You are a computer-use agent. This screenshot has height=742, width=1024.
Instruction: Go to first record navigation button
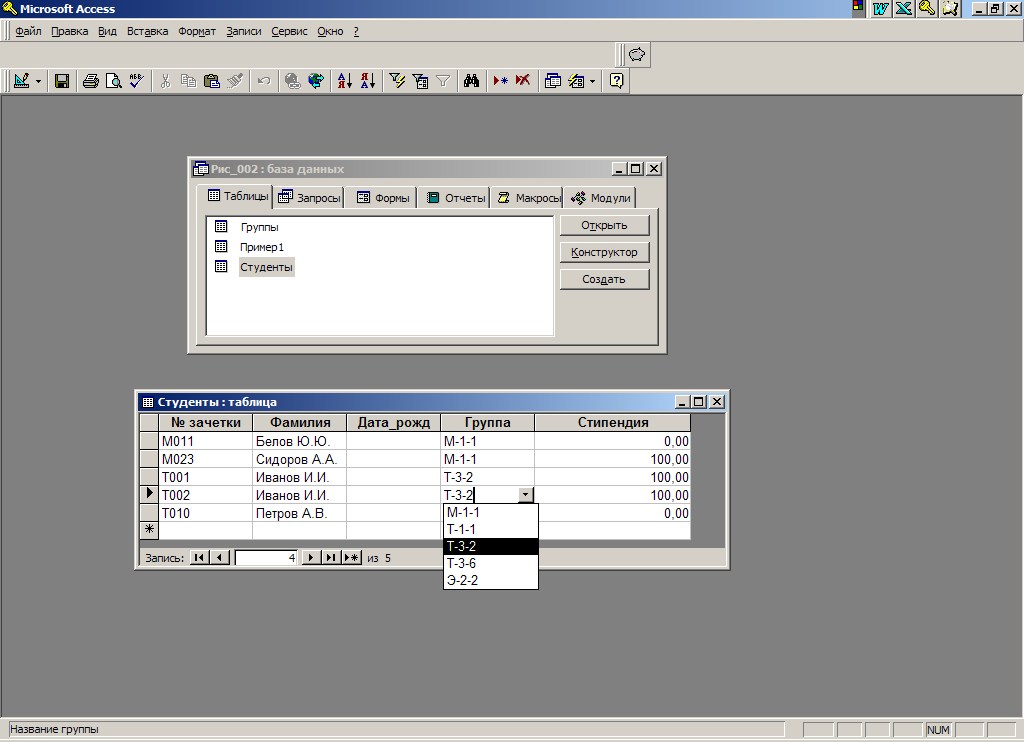point(199,558)
